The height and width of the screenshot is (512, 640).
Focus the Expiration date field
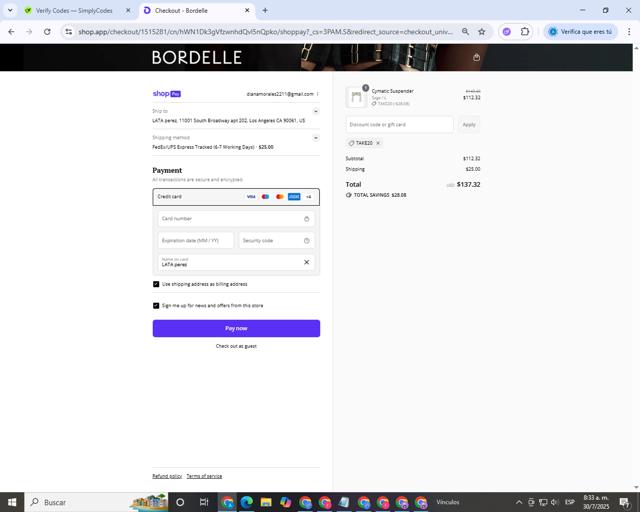click(196, 240)
